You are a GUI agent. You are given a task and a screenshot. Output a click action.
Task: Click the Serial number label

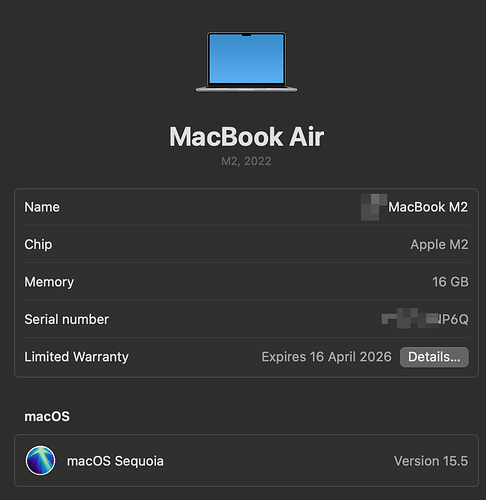67,319
